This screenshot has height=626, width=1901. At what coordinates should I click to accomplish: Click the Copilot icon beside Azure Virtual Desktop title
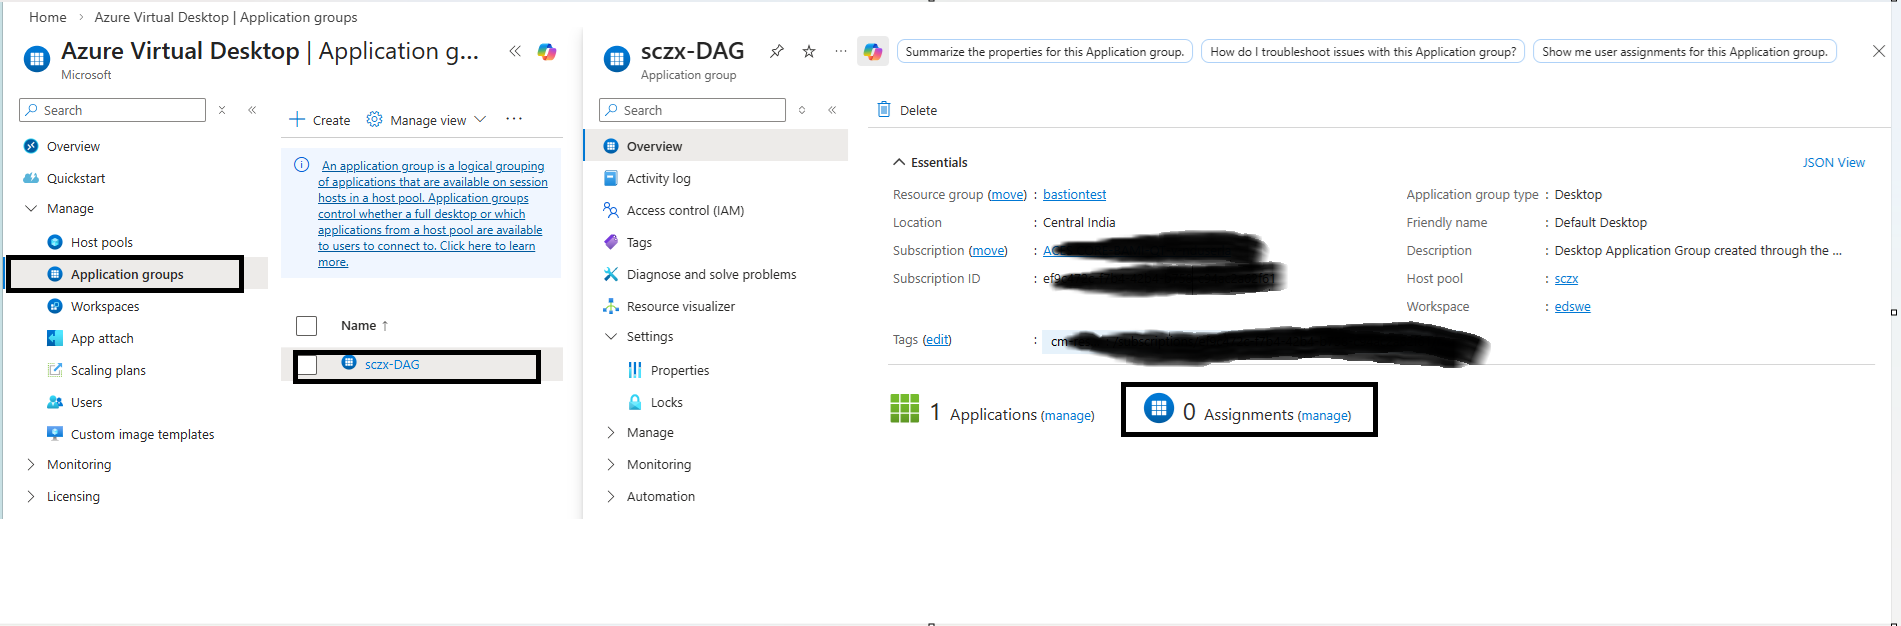click(547, 52)
